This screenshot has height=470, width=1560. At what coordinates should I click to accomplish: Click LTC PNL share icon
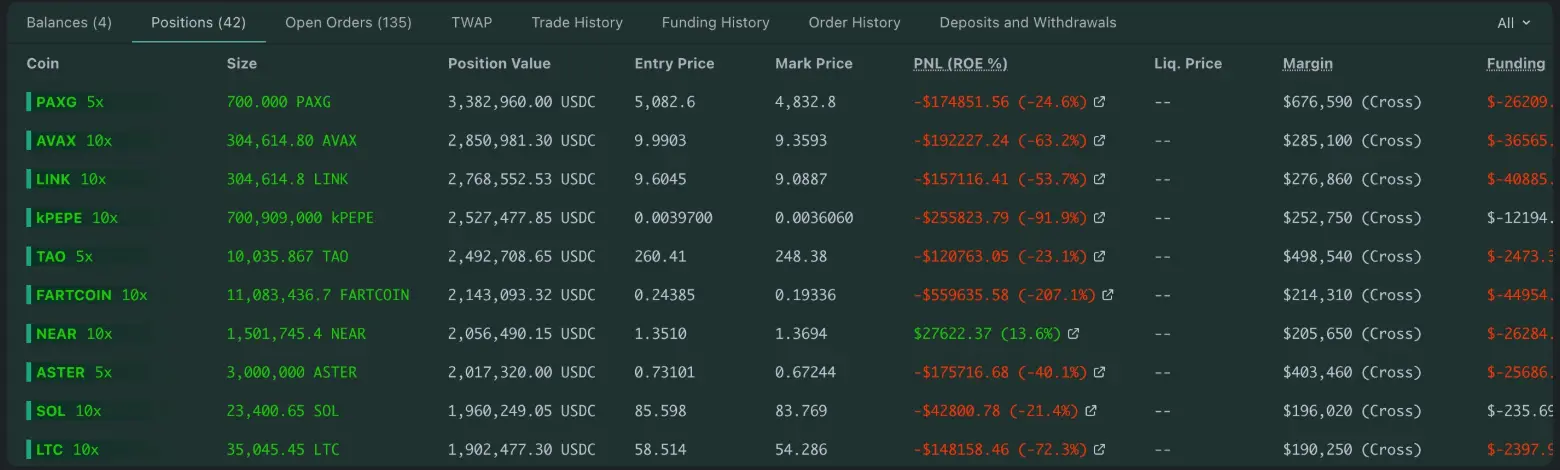coord(1099,450)
